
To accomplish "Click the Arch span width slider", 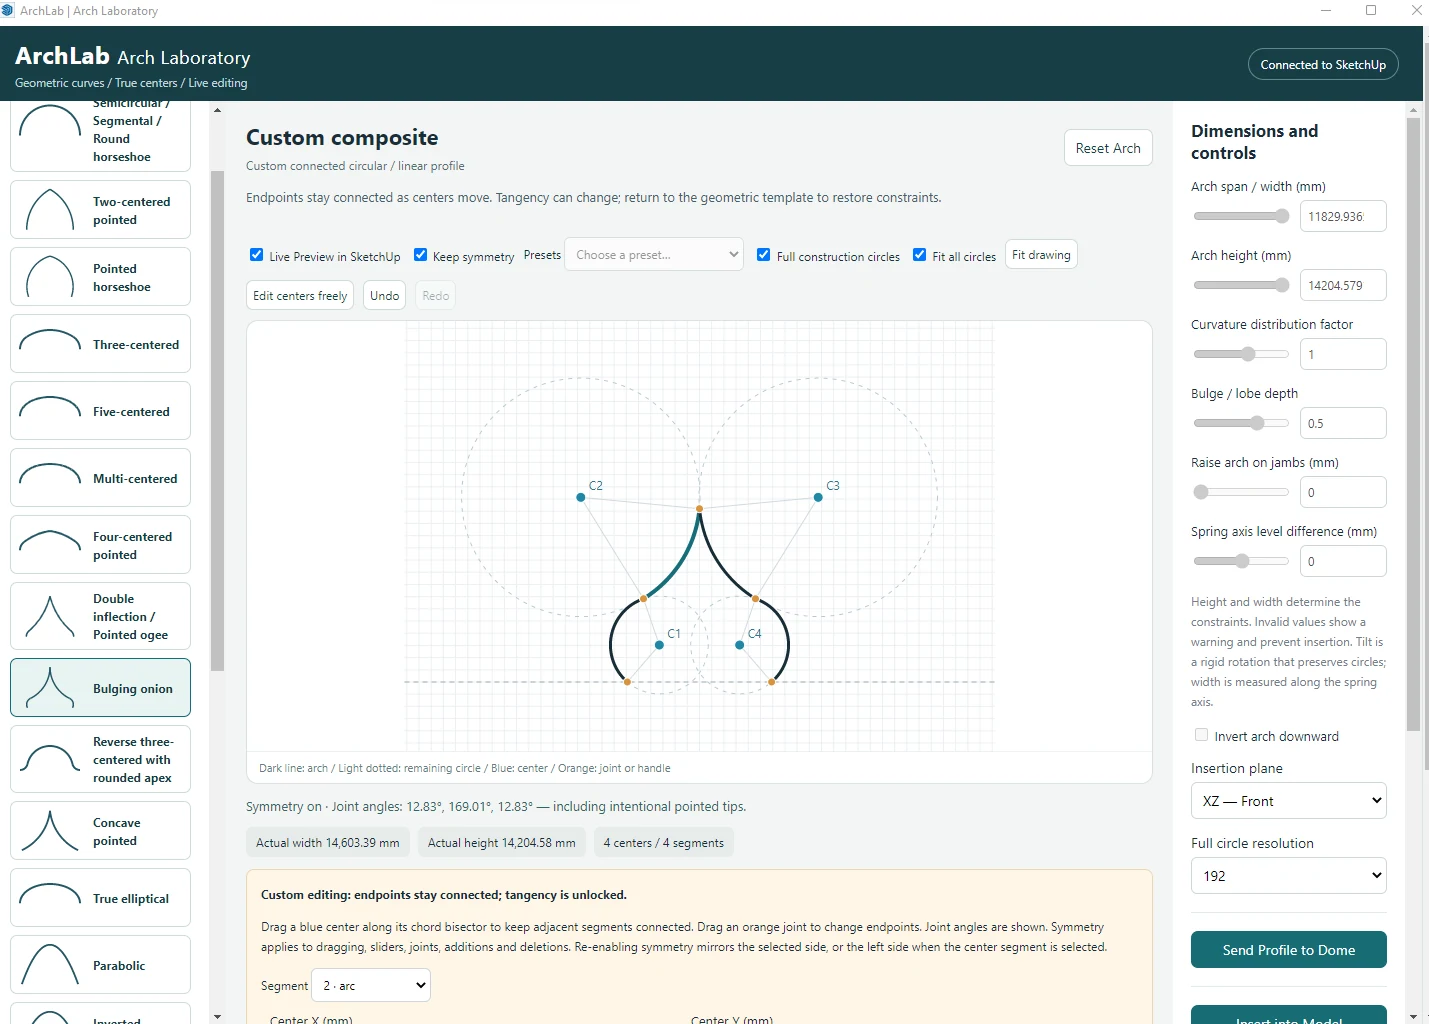I will coord(1241,216).
